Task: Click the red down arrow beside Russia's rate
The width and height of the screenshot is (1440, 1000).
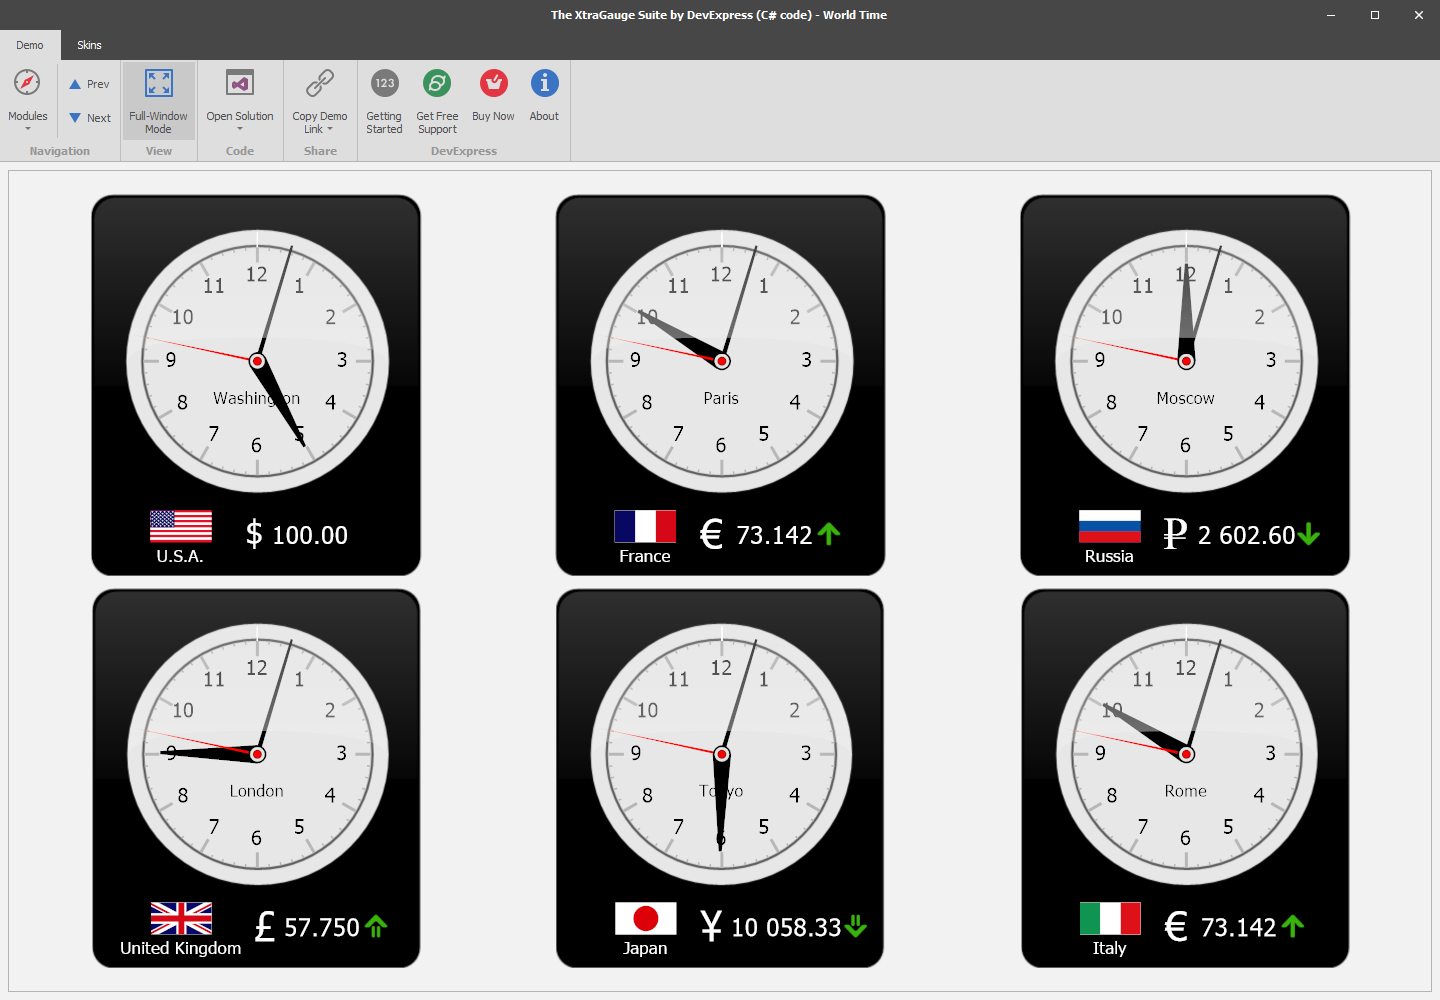Action: [1310, 535]
